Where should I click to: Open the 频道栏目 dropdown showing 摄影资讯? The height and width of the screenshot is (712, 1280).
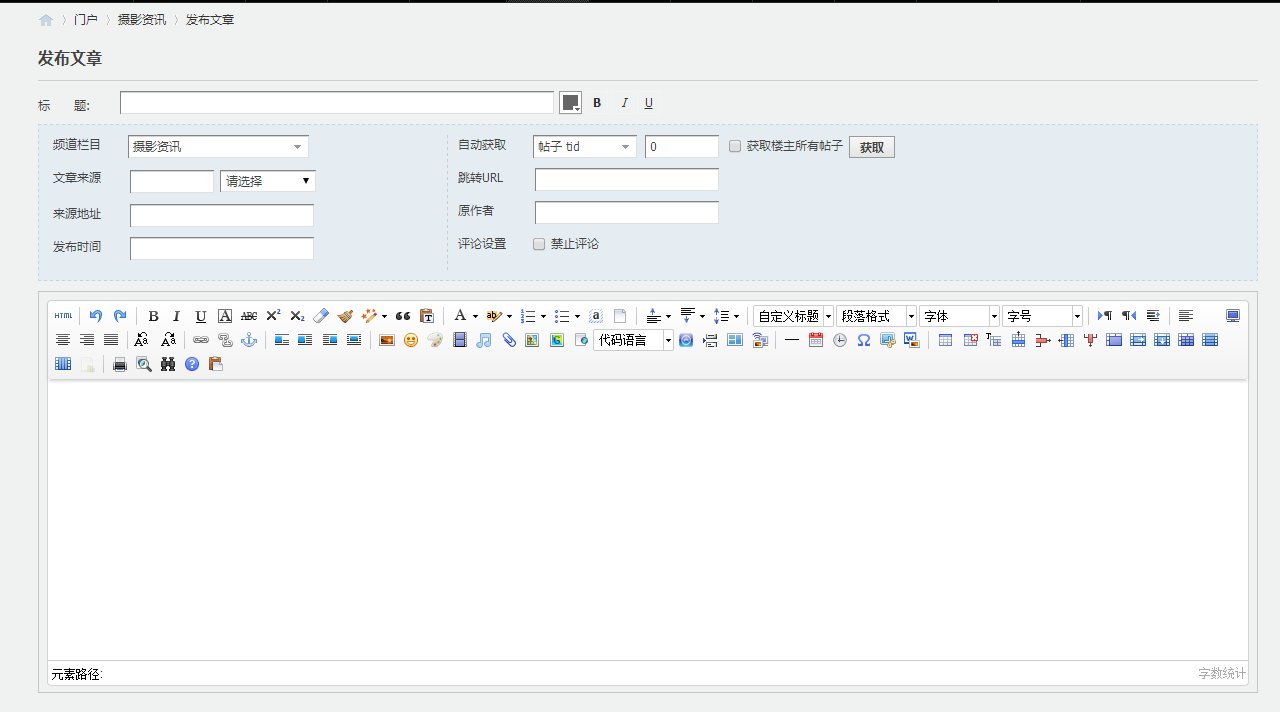pyautogui.click(x=218, y=147)
